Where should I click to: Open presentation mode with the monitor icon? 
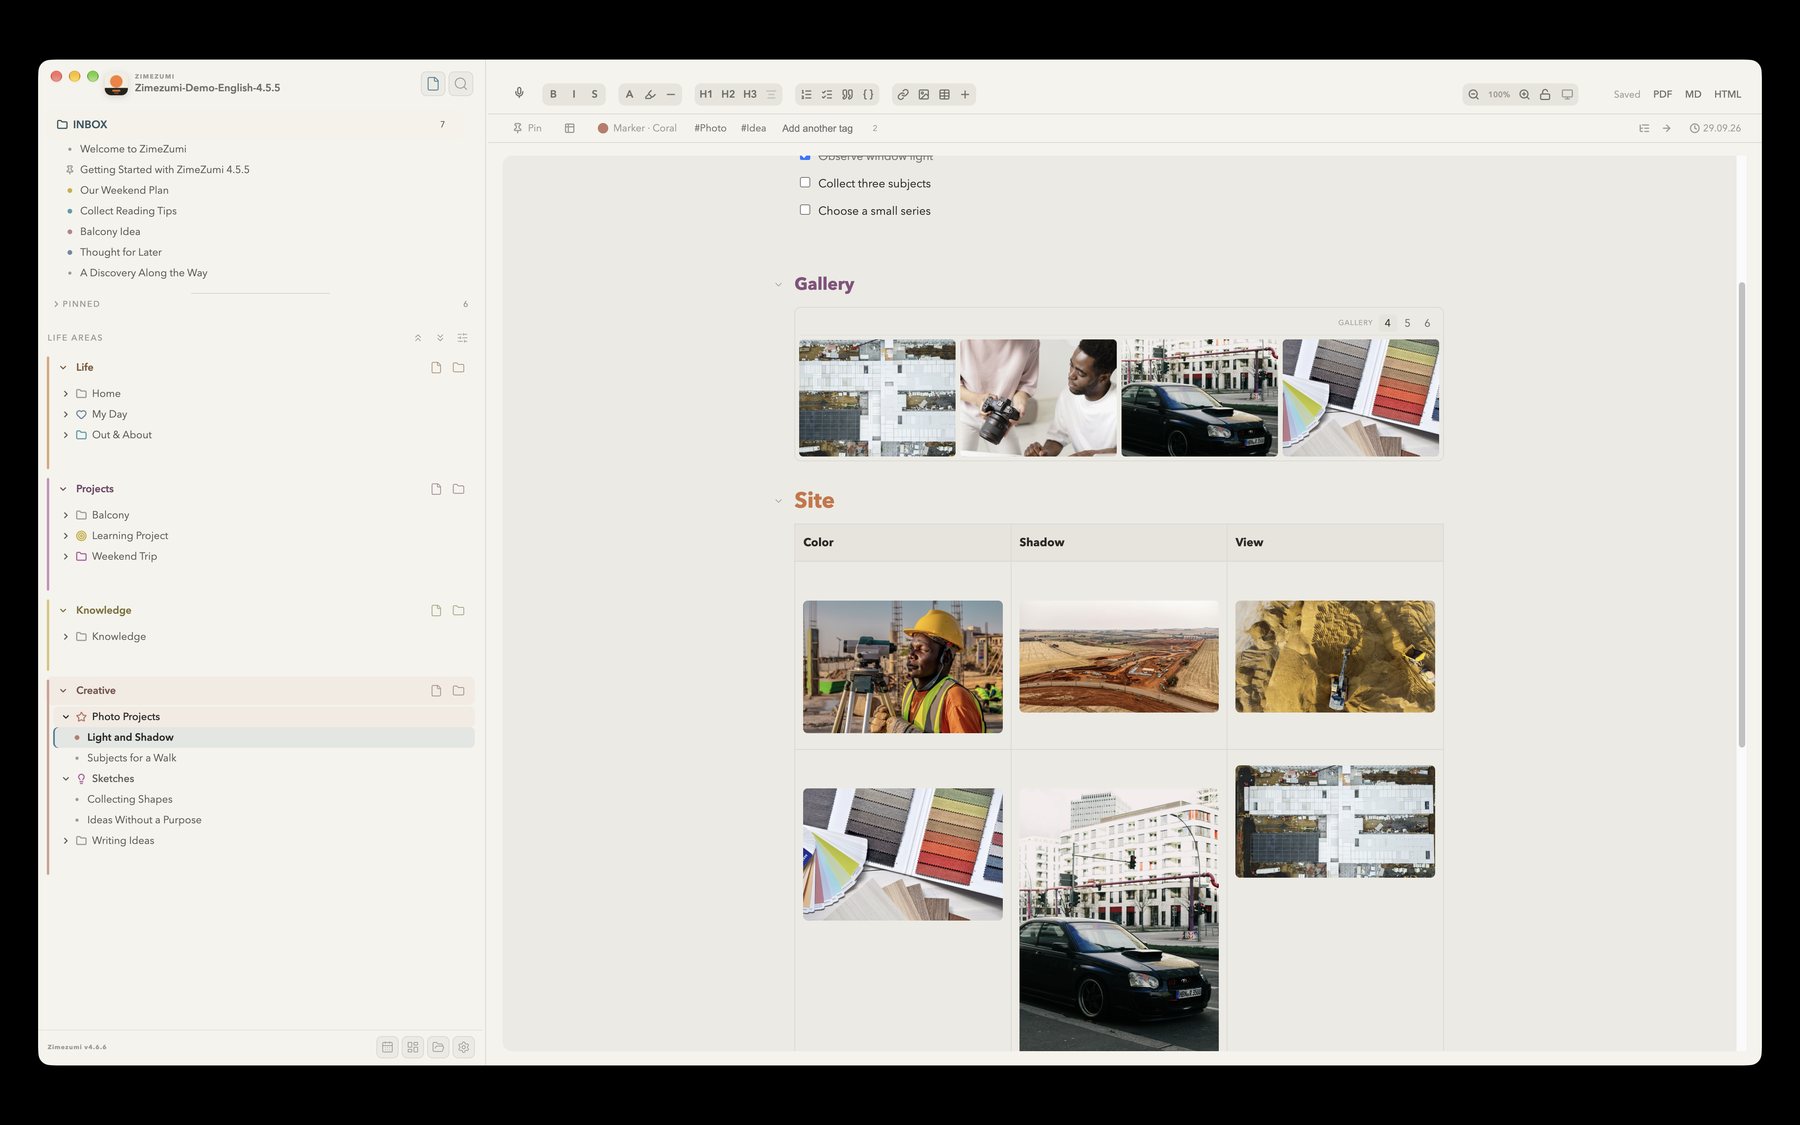pos(1567,94)
